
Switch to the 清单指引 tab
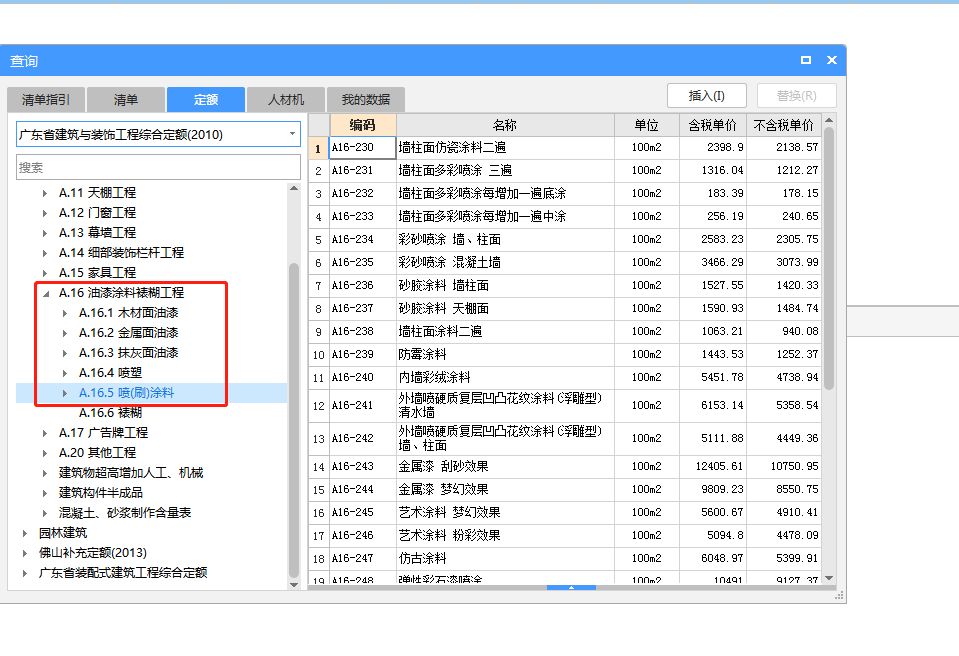(46, 100)
